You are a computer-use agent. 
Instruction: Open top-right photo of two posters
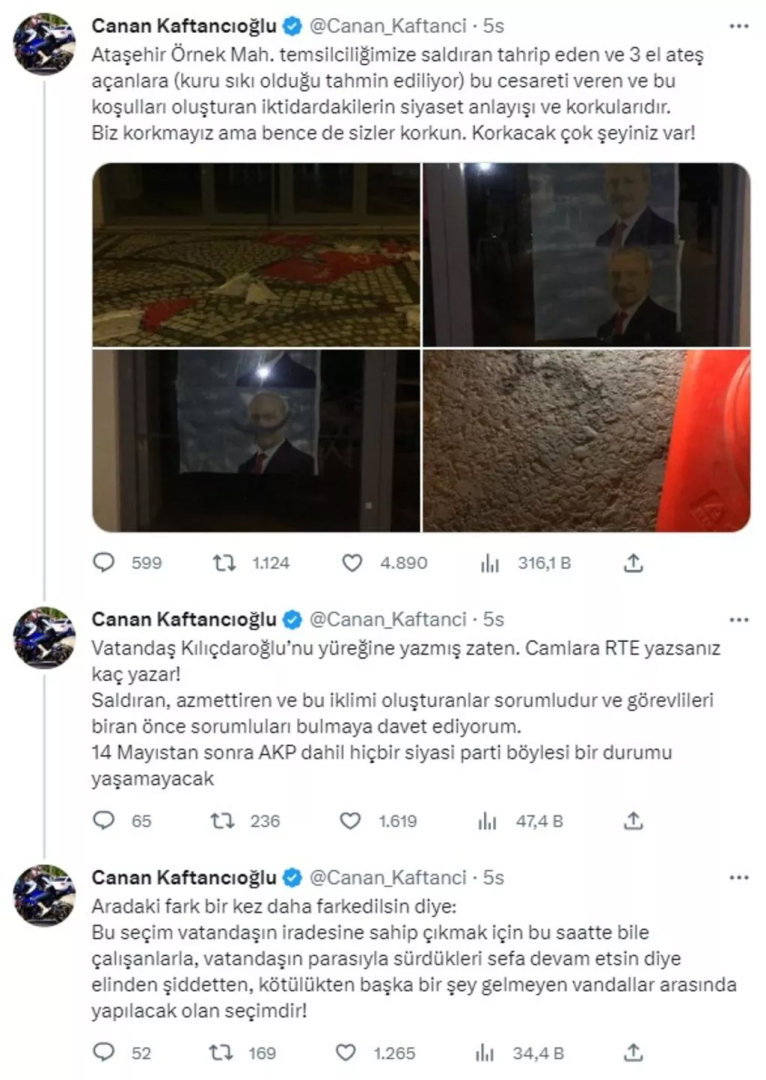[x=586, y=255]
